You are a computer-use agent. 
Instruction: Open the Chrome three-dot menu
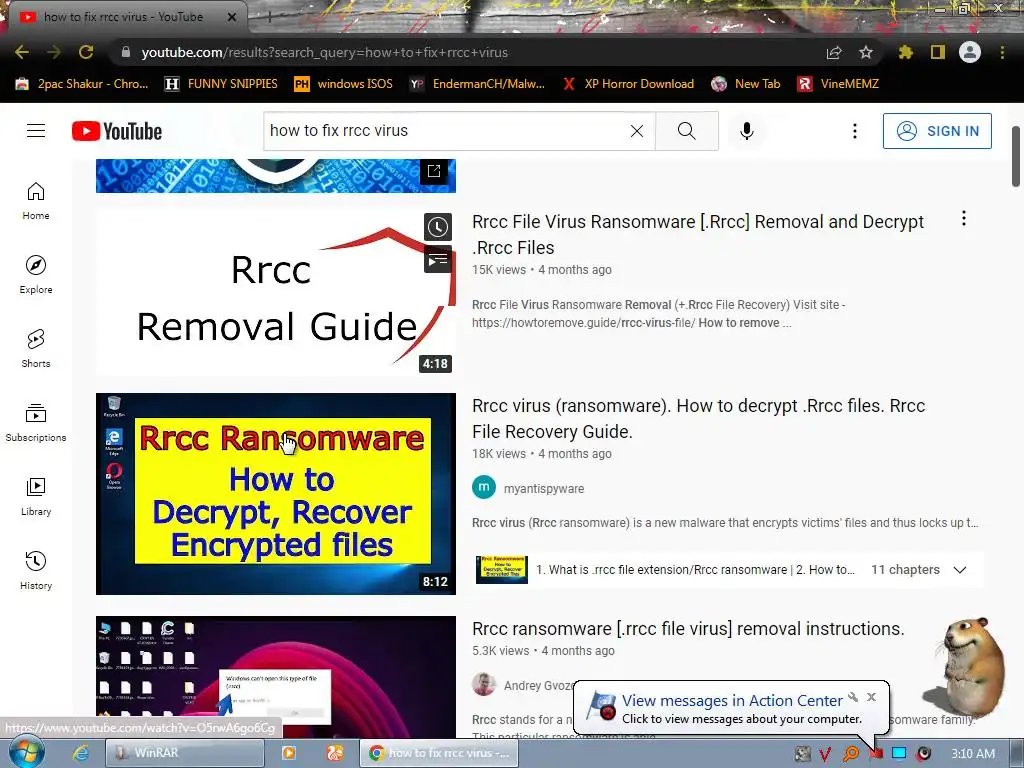pos(1002,52)
